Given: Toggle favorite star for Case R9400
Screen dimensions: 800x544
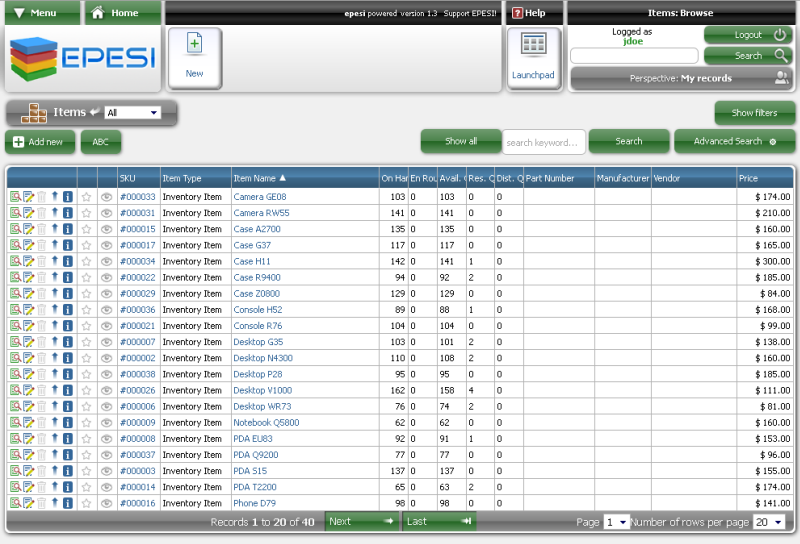Looking at the screenshot, I should 87,278.
